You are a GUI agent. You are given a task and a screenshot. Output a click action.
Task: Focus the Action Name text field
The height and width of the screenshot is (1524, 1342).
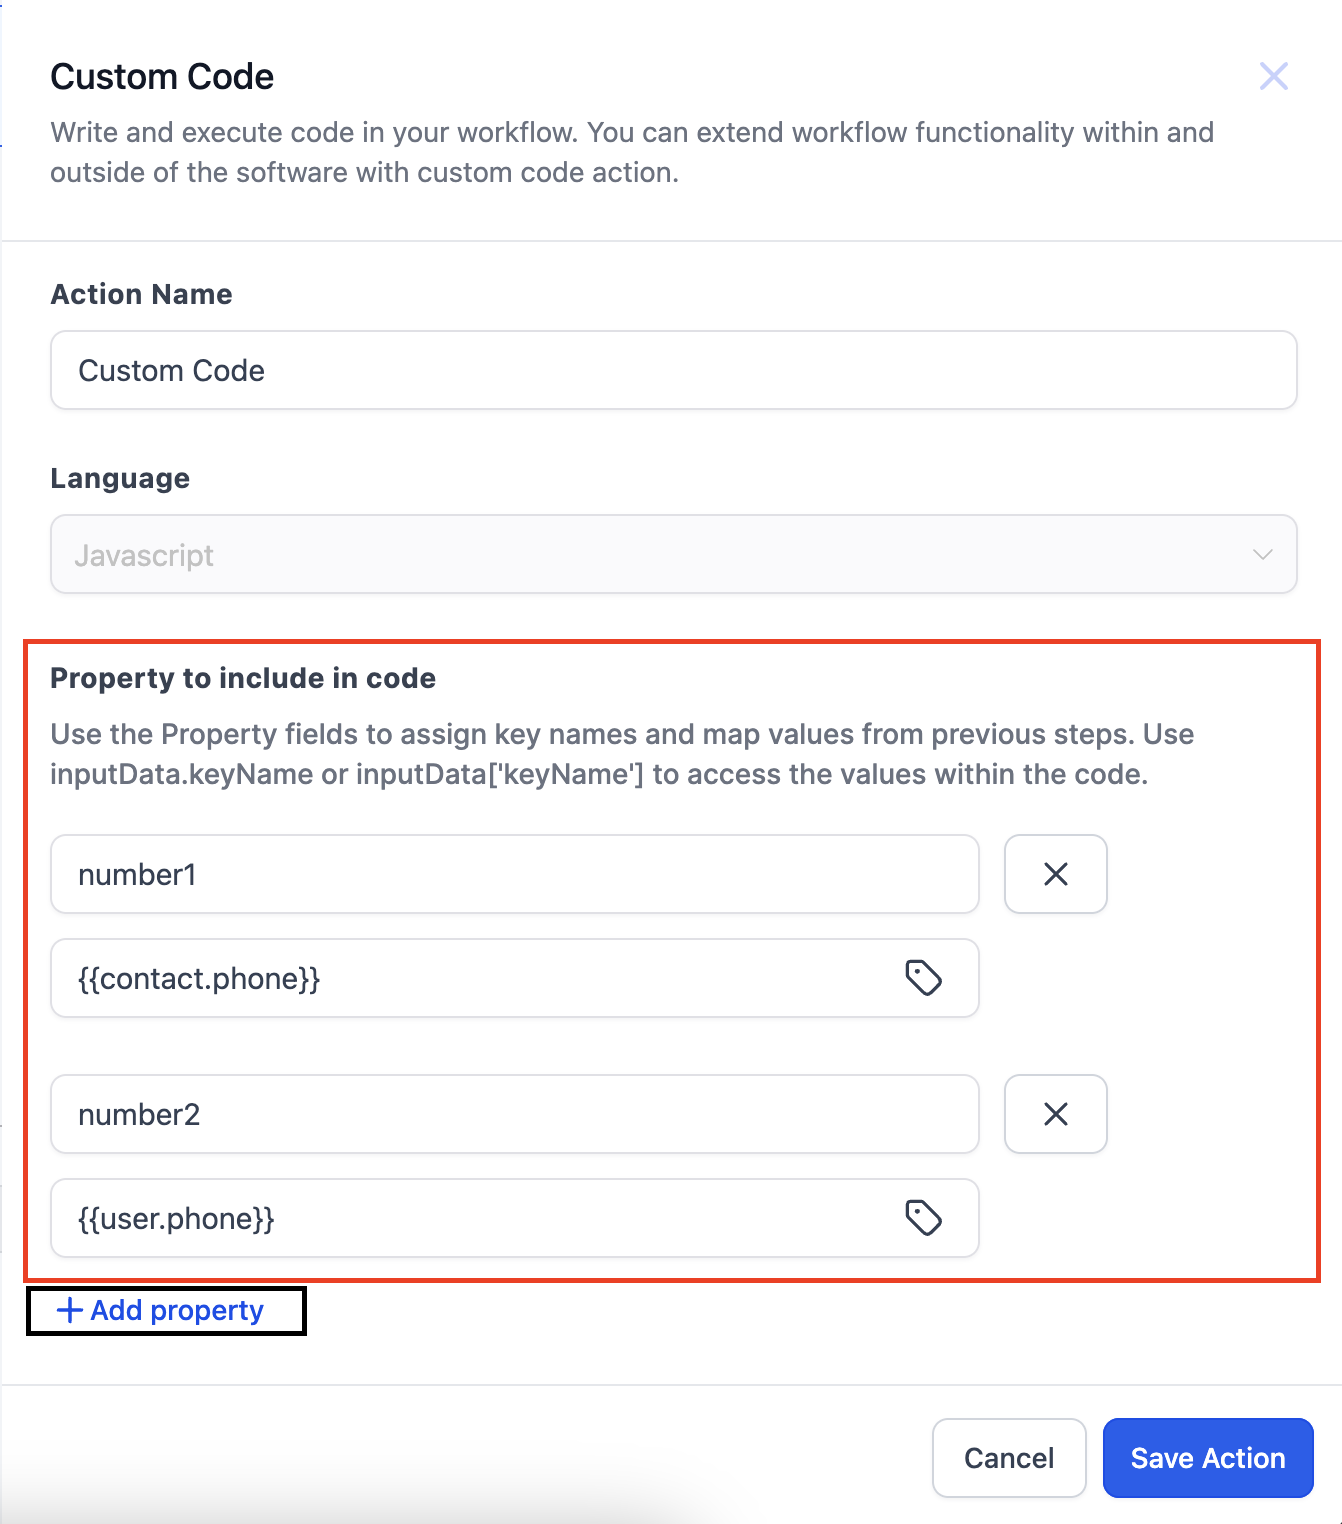674,370
